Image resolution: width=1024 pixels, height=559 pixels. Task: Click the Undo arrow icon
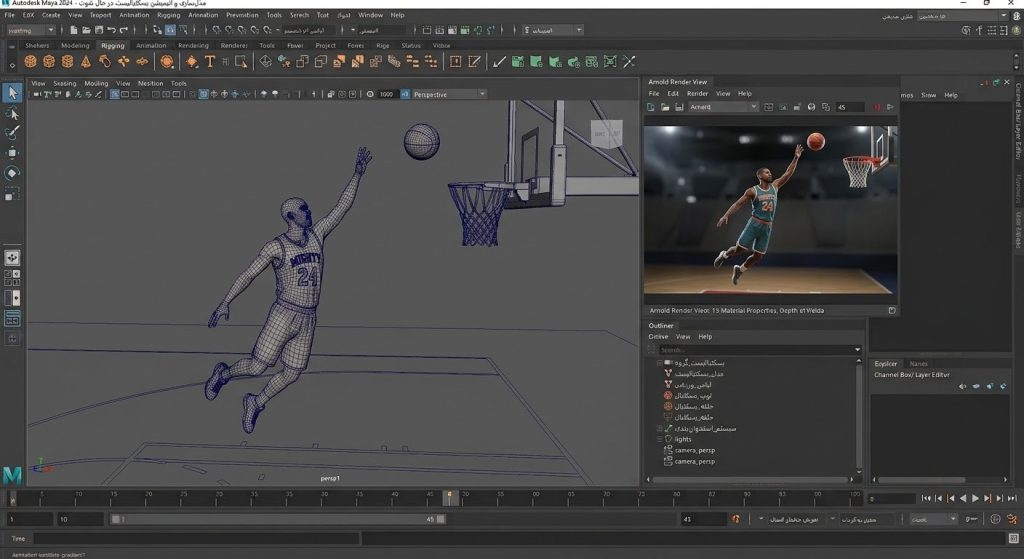tap(111, 30)
